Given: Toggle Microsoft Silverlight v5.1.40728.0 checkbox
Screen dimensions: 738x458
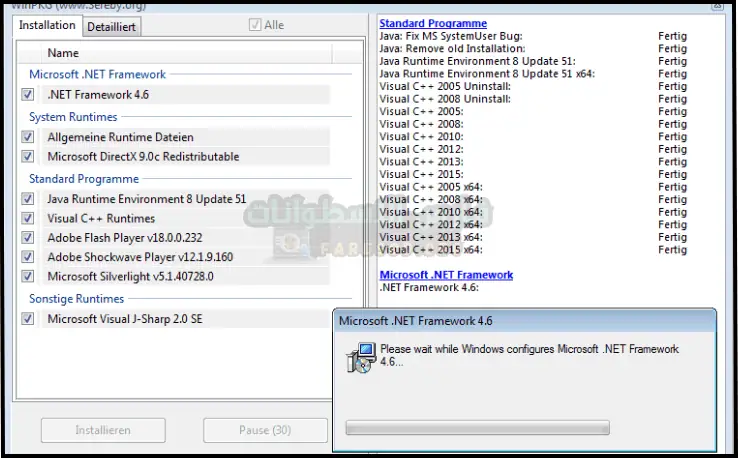Looking at the screenshot, I should [28, 276].
